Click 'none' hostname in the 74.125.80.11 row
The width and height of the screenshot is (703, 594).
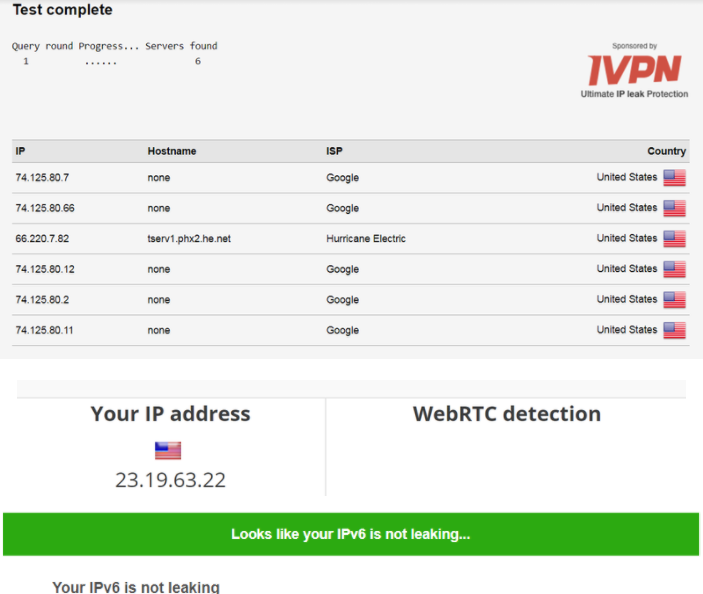pos(159,330)
